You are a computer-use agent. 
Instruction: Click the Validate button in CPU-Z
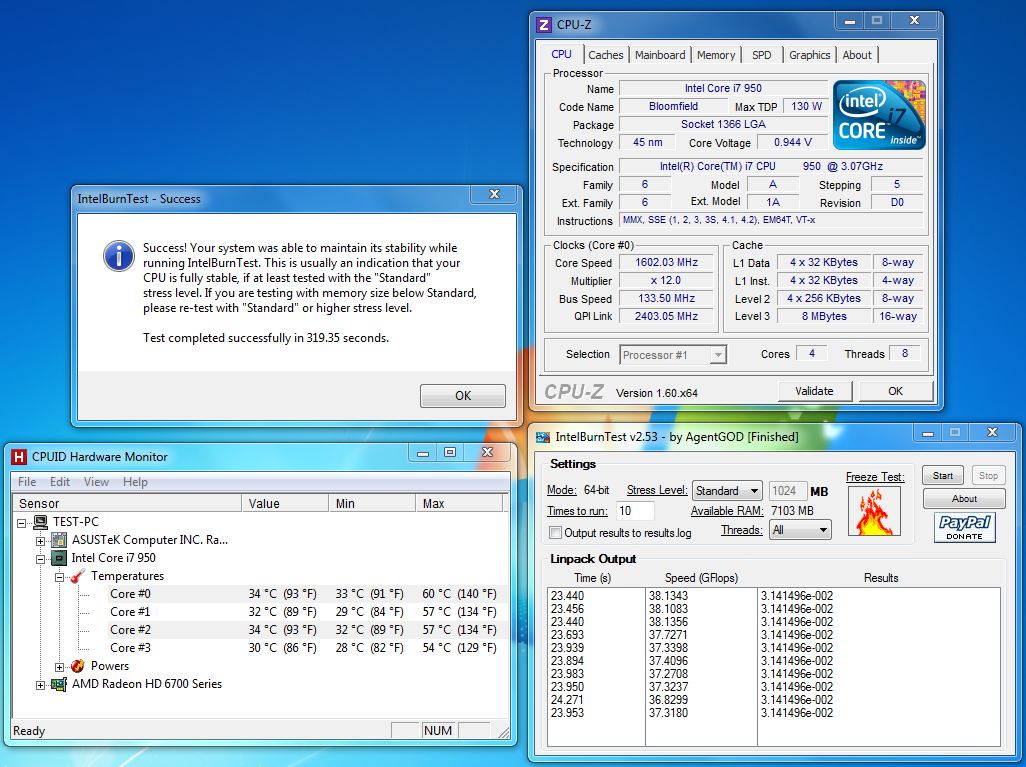[x=814, y=391]
